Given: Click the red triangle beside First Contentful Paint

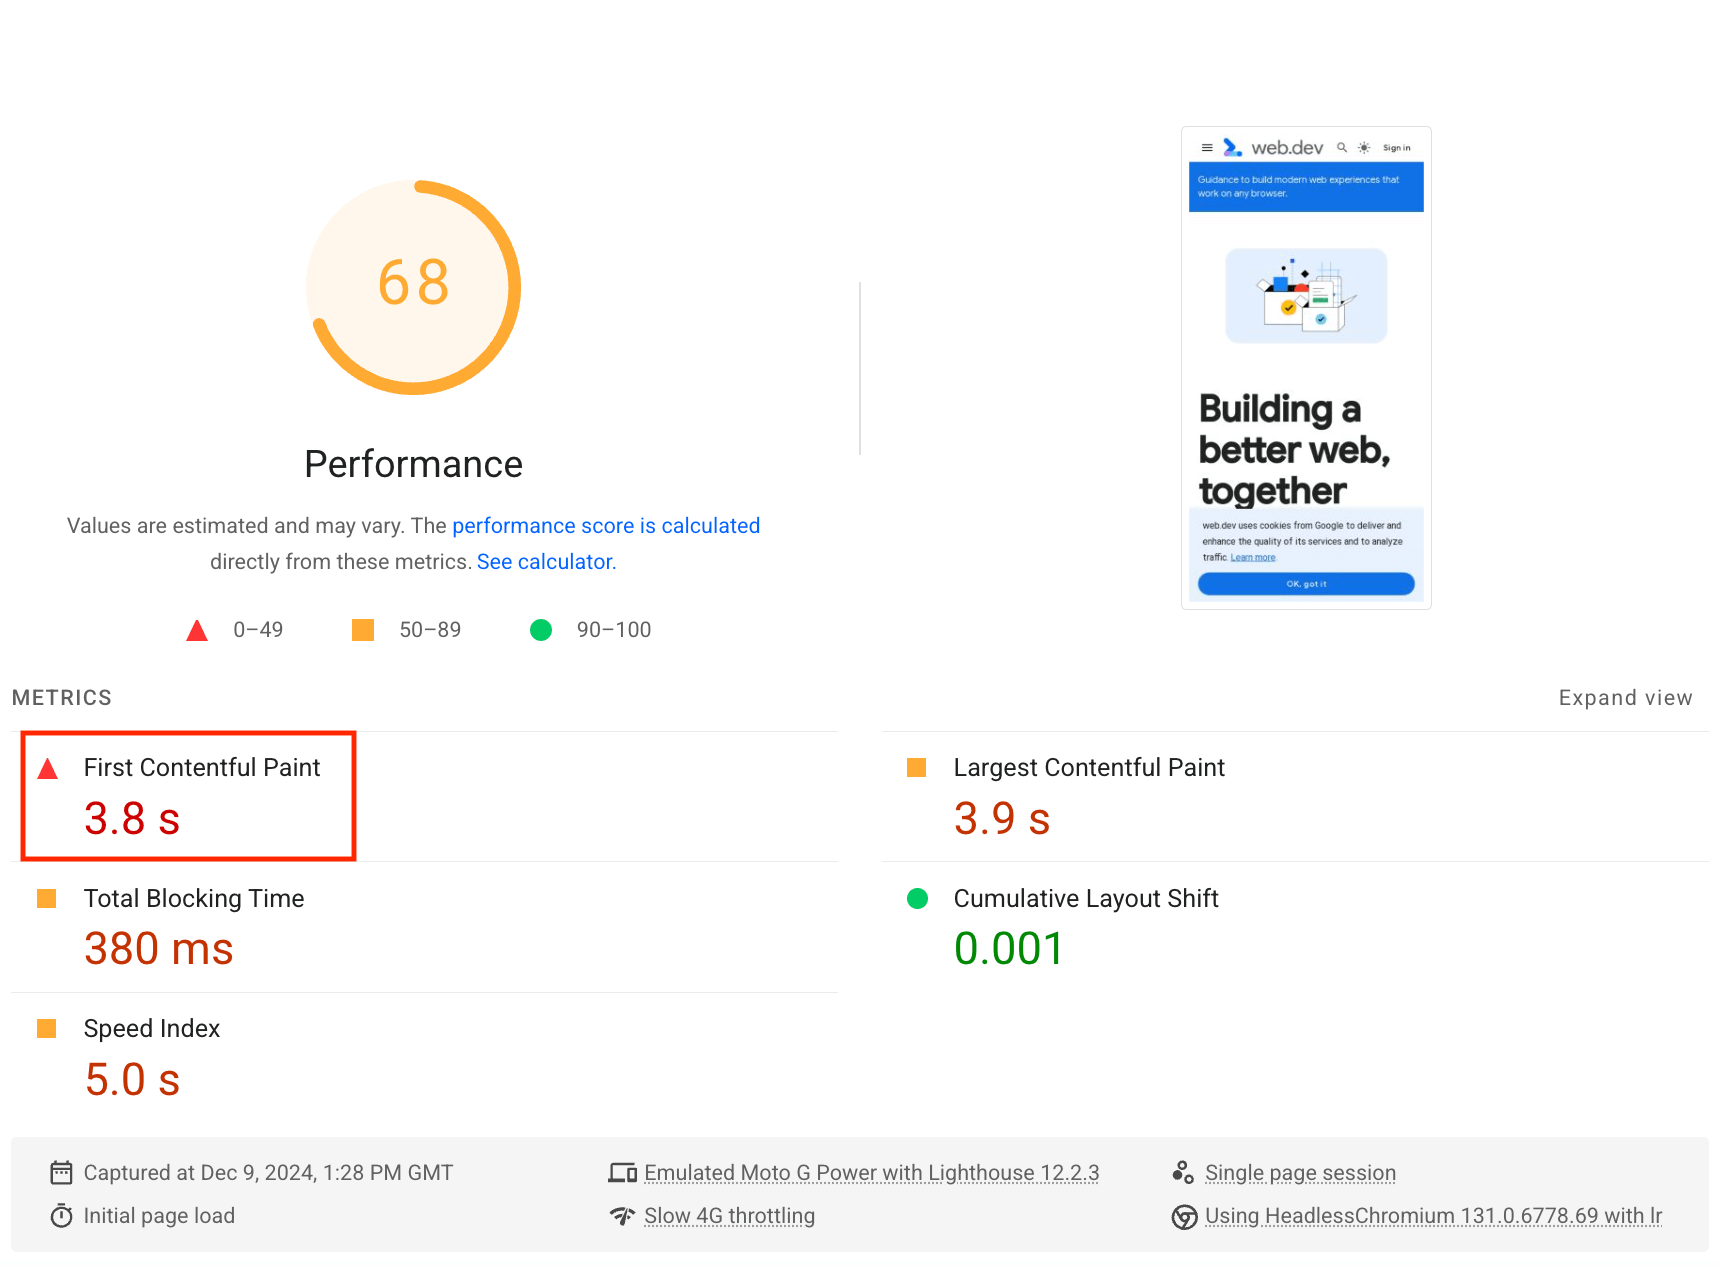Looking at the screenshot, I should [46, 768].
